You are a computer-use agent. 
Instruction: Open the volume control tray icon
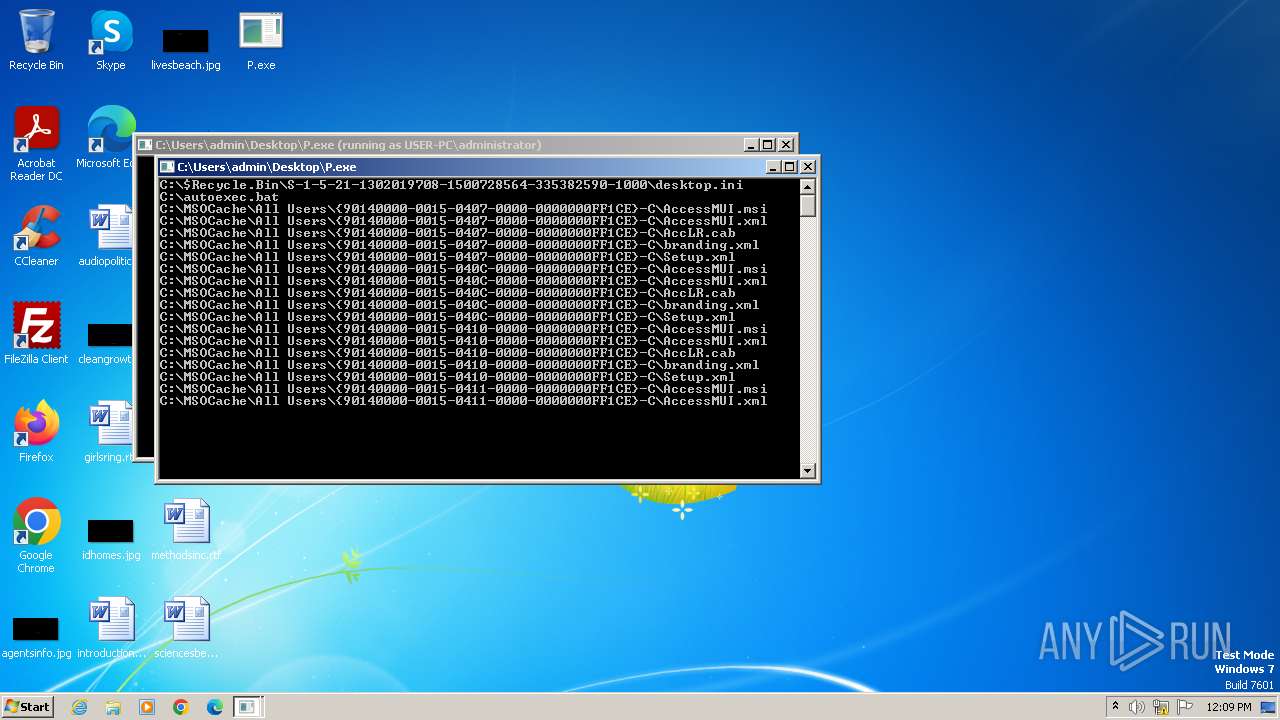tap(1137, 707)
